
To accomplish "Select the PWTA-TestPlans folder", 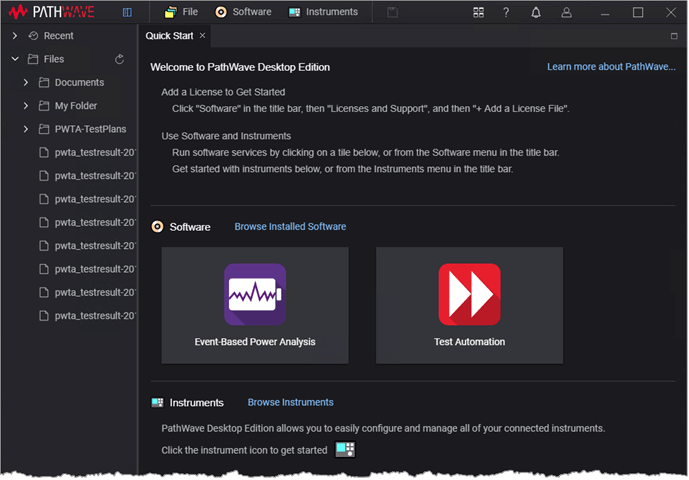I will [90, 129].
